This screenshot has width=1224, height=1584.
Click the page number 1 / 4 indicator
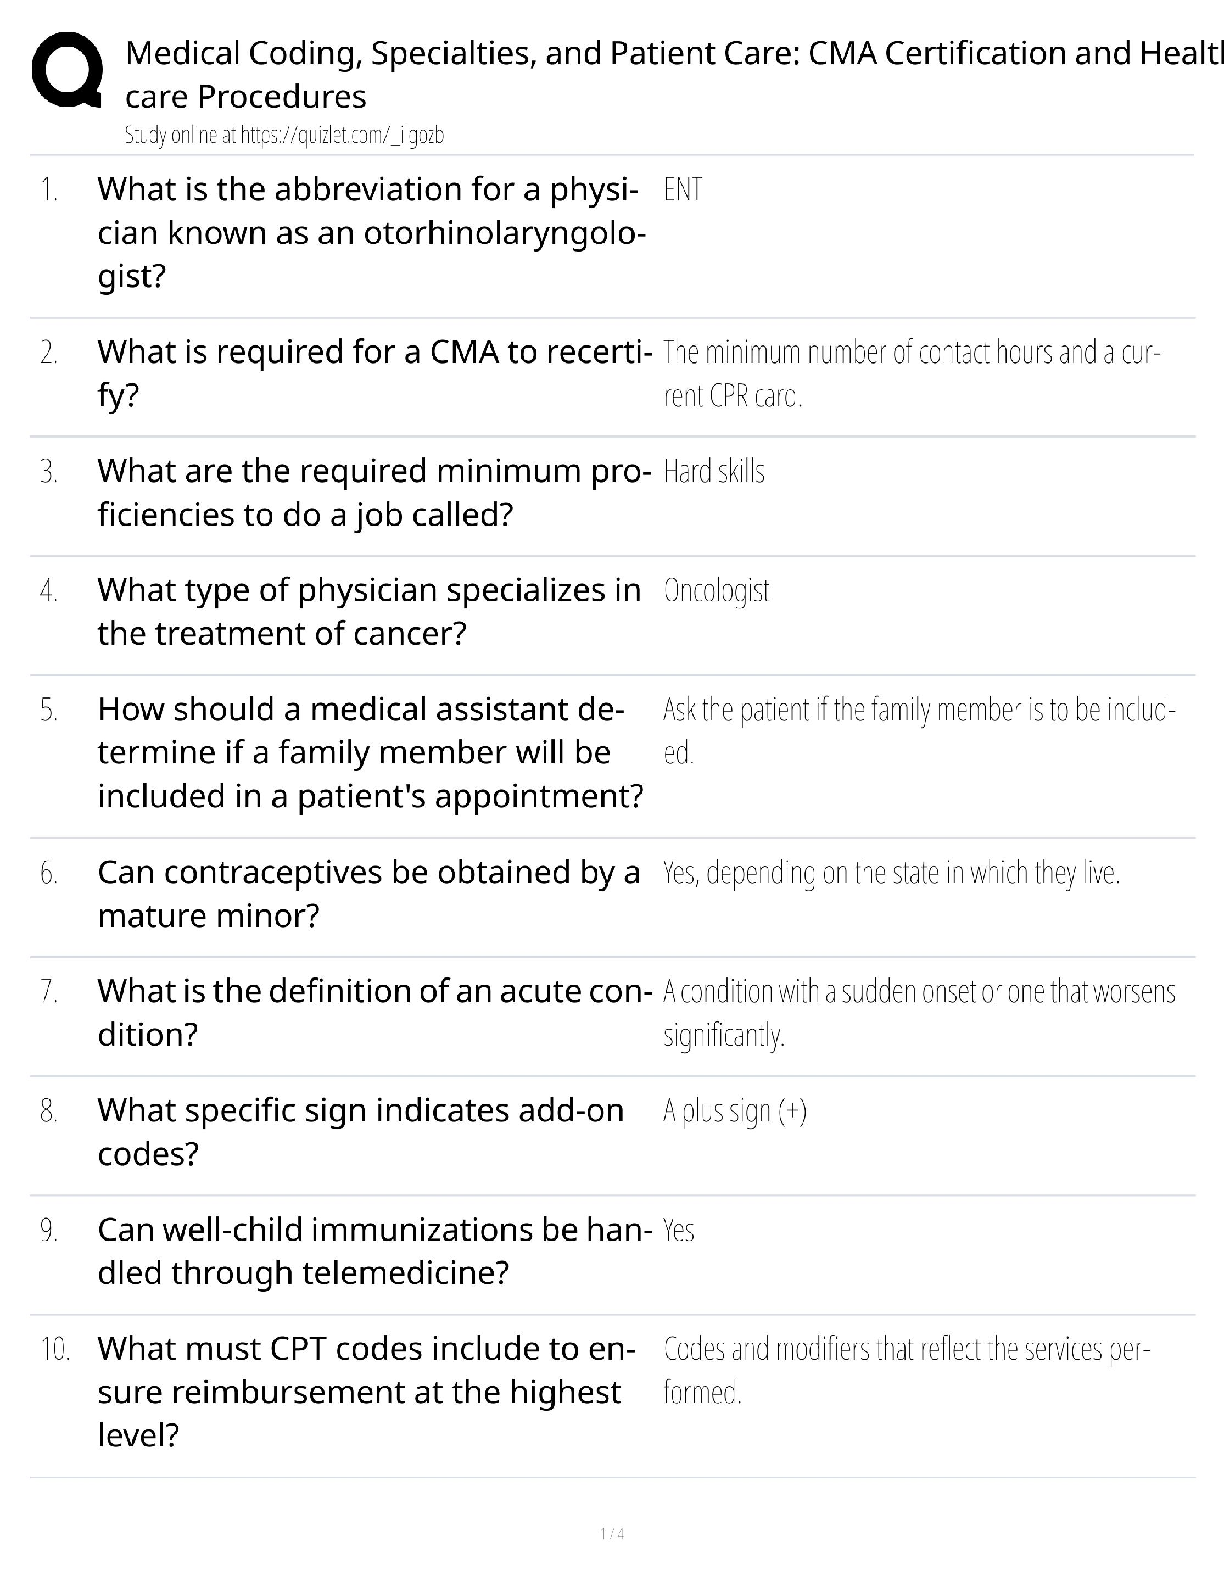coord(612,1533)
